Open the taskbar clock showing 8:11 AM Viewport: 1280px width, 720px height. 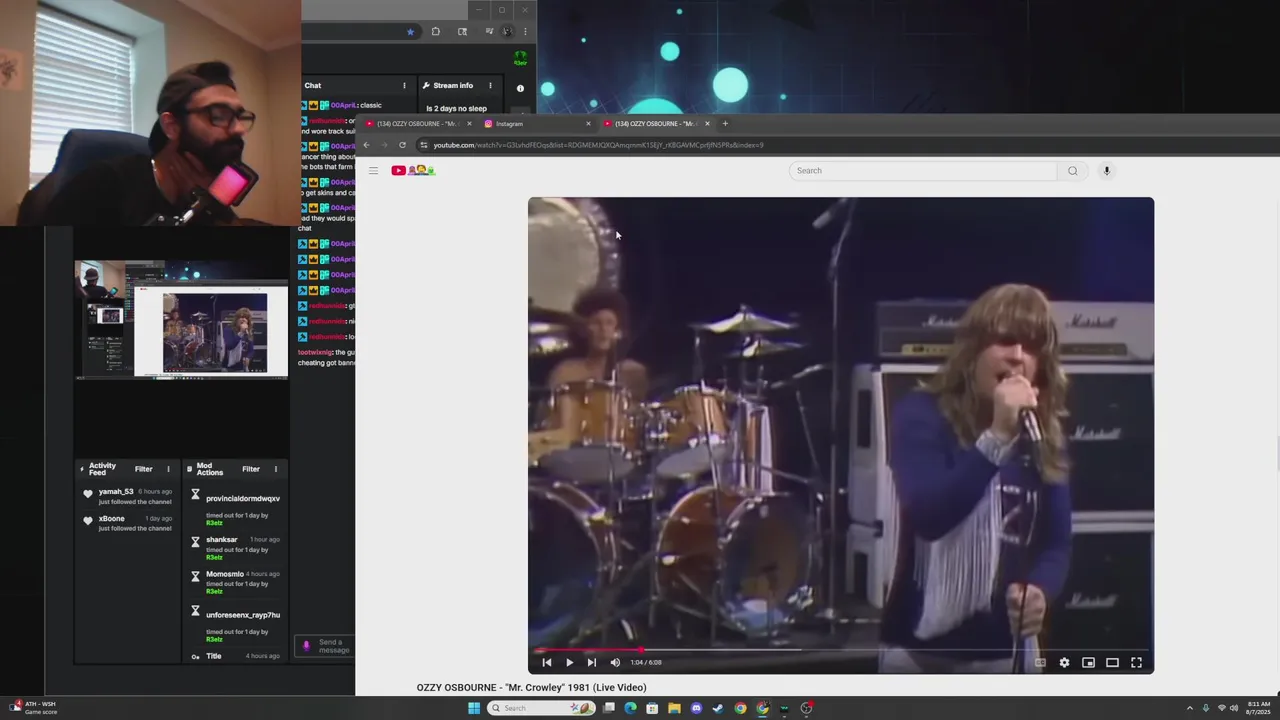(x=1258, y=708)
